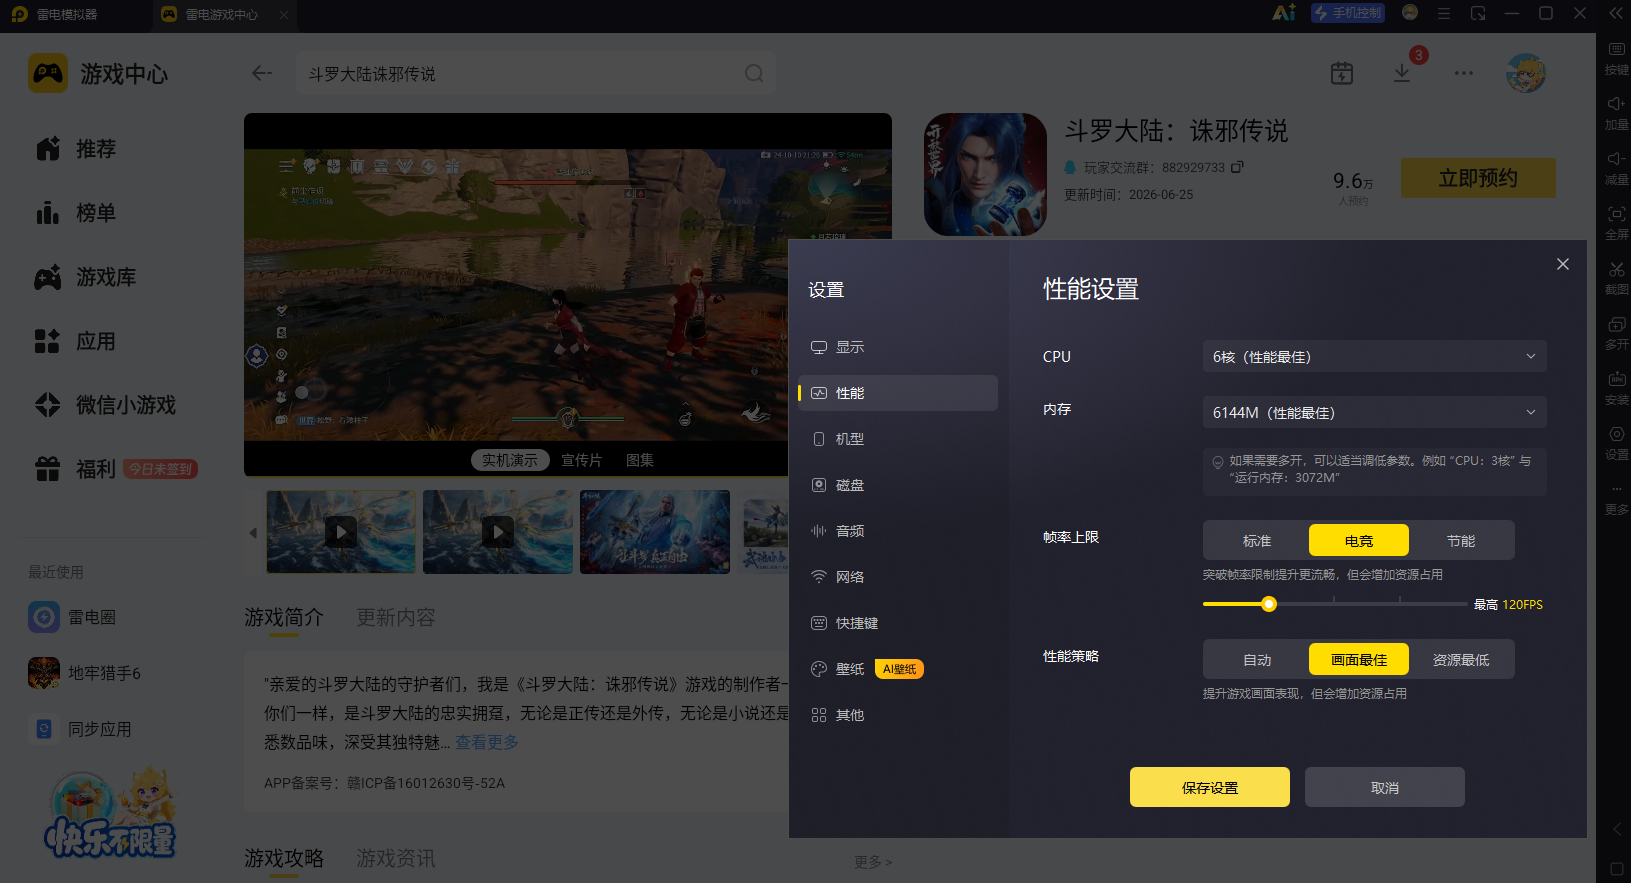Click the search magnifier icon
1631x883 pixels.
pos(754,74)
